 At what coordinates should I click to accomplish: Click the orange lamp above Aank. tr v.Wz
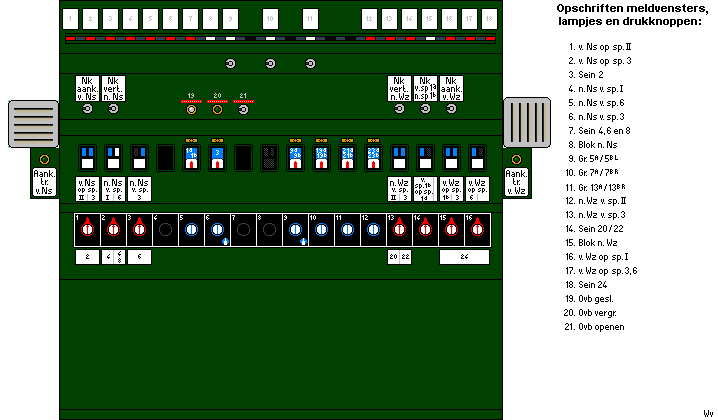pos(517,160)
